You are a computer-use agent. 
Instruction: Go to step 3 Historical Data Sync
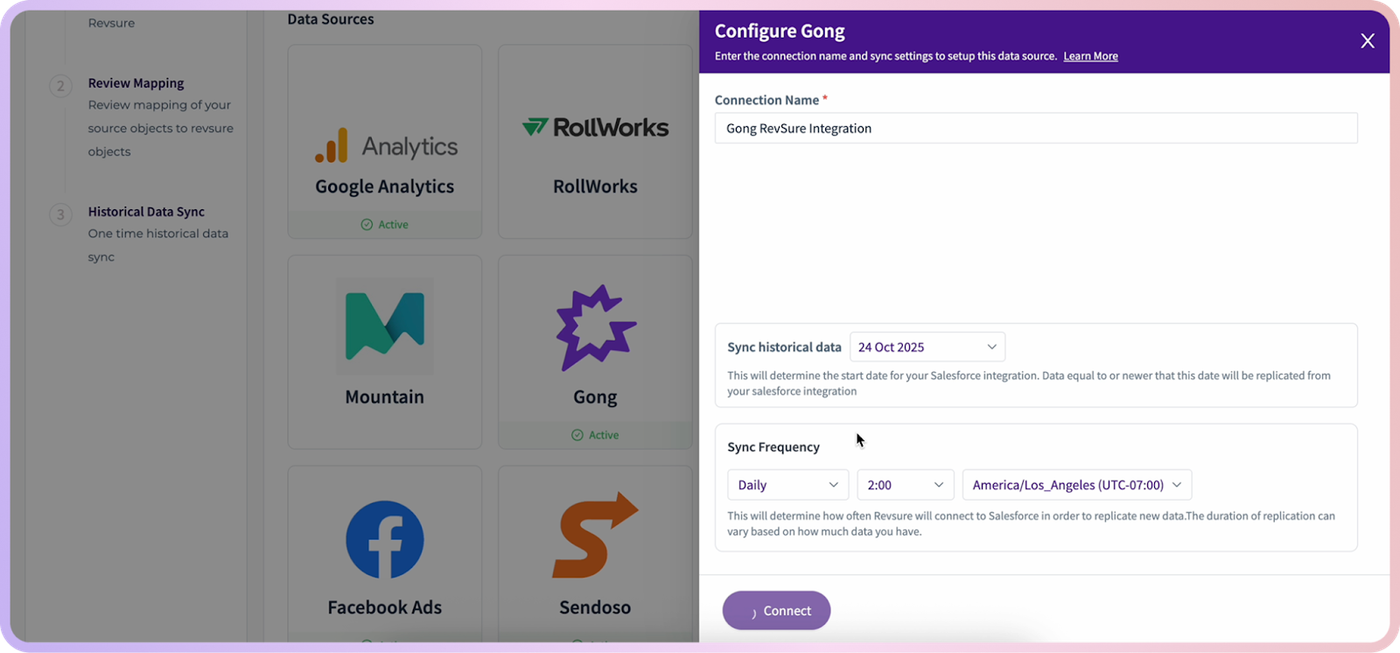tap(146, 212)
